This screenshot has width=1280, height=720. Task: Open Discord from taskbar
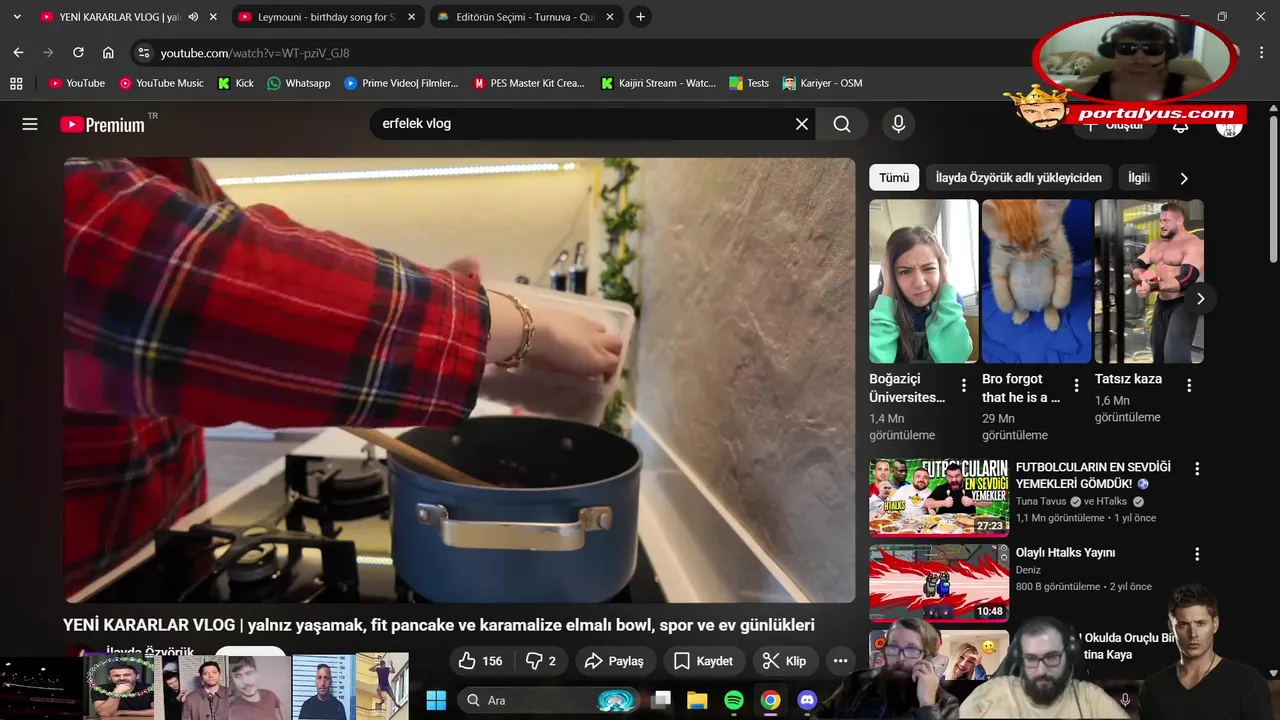[x=807, y=700]
